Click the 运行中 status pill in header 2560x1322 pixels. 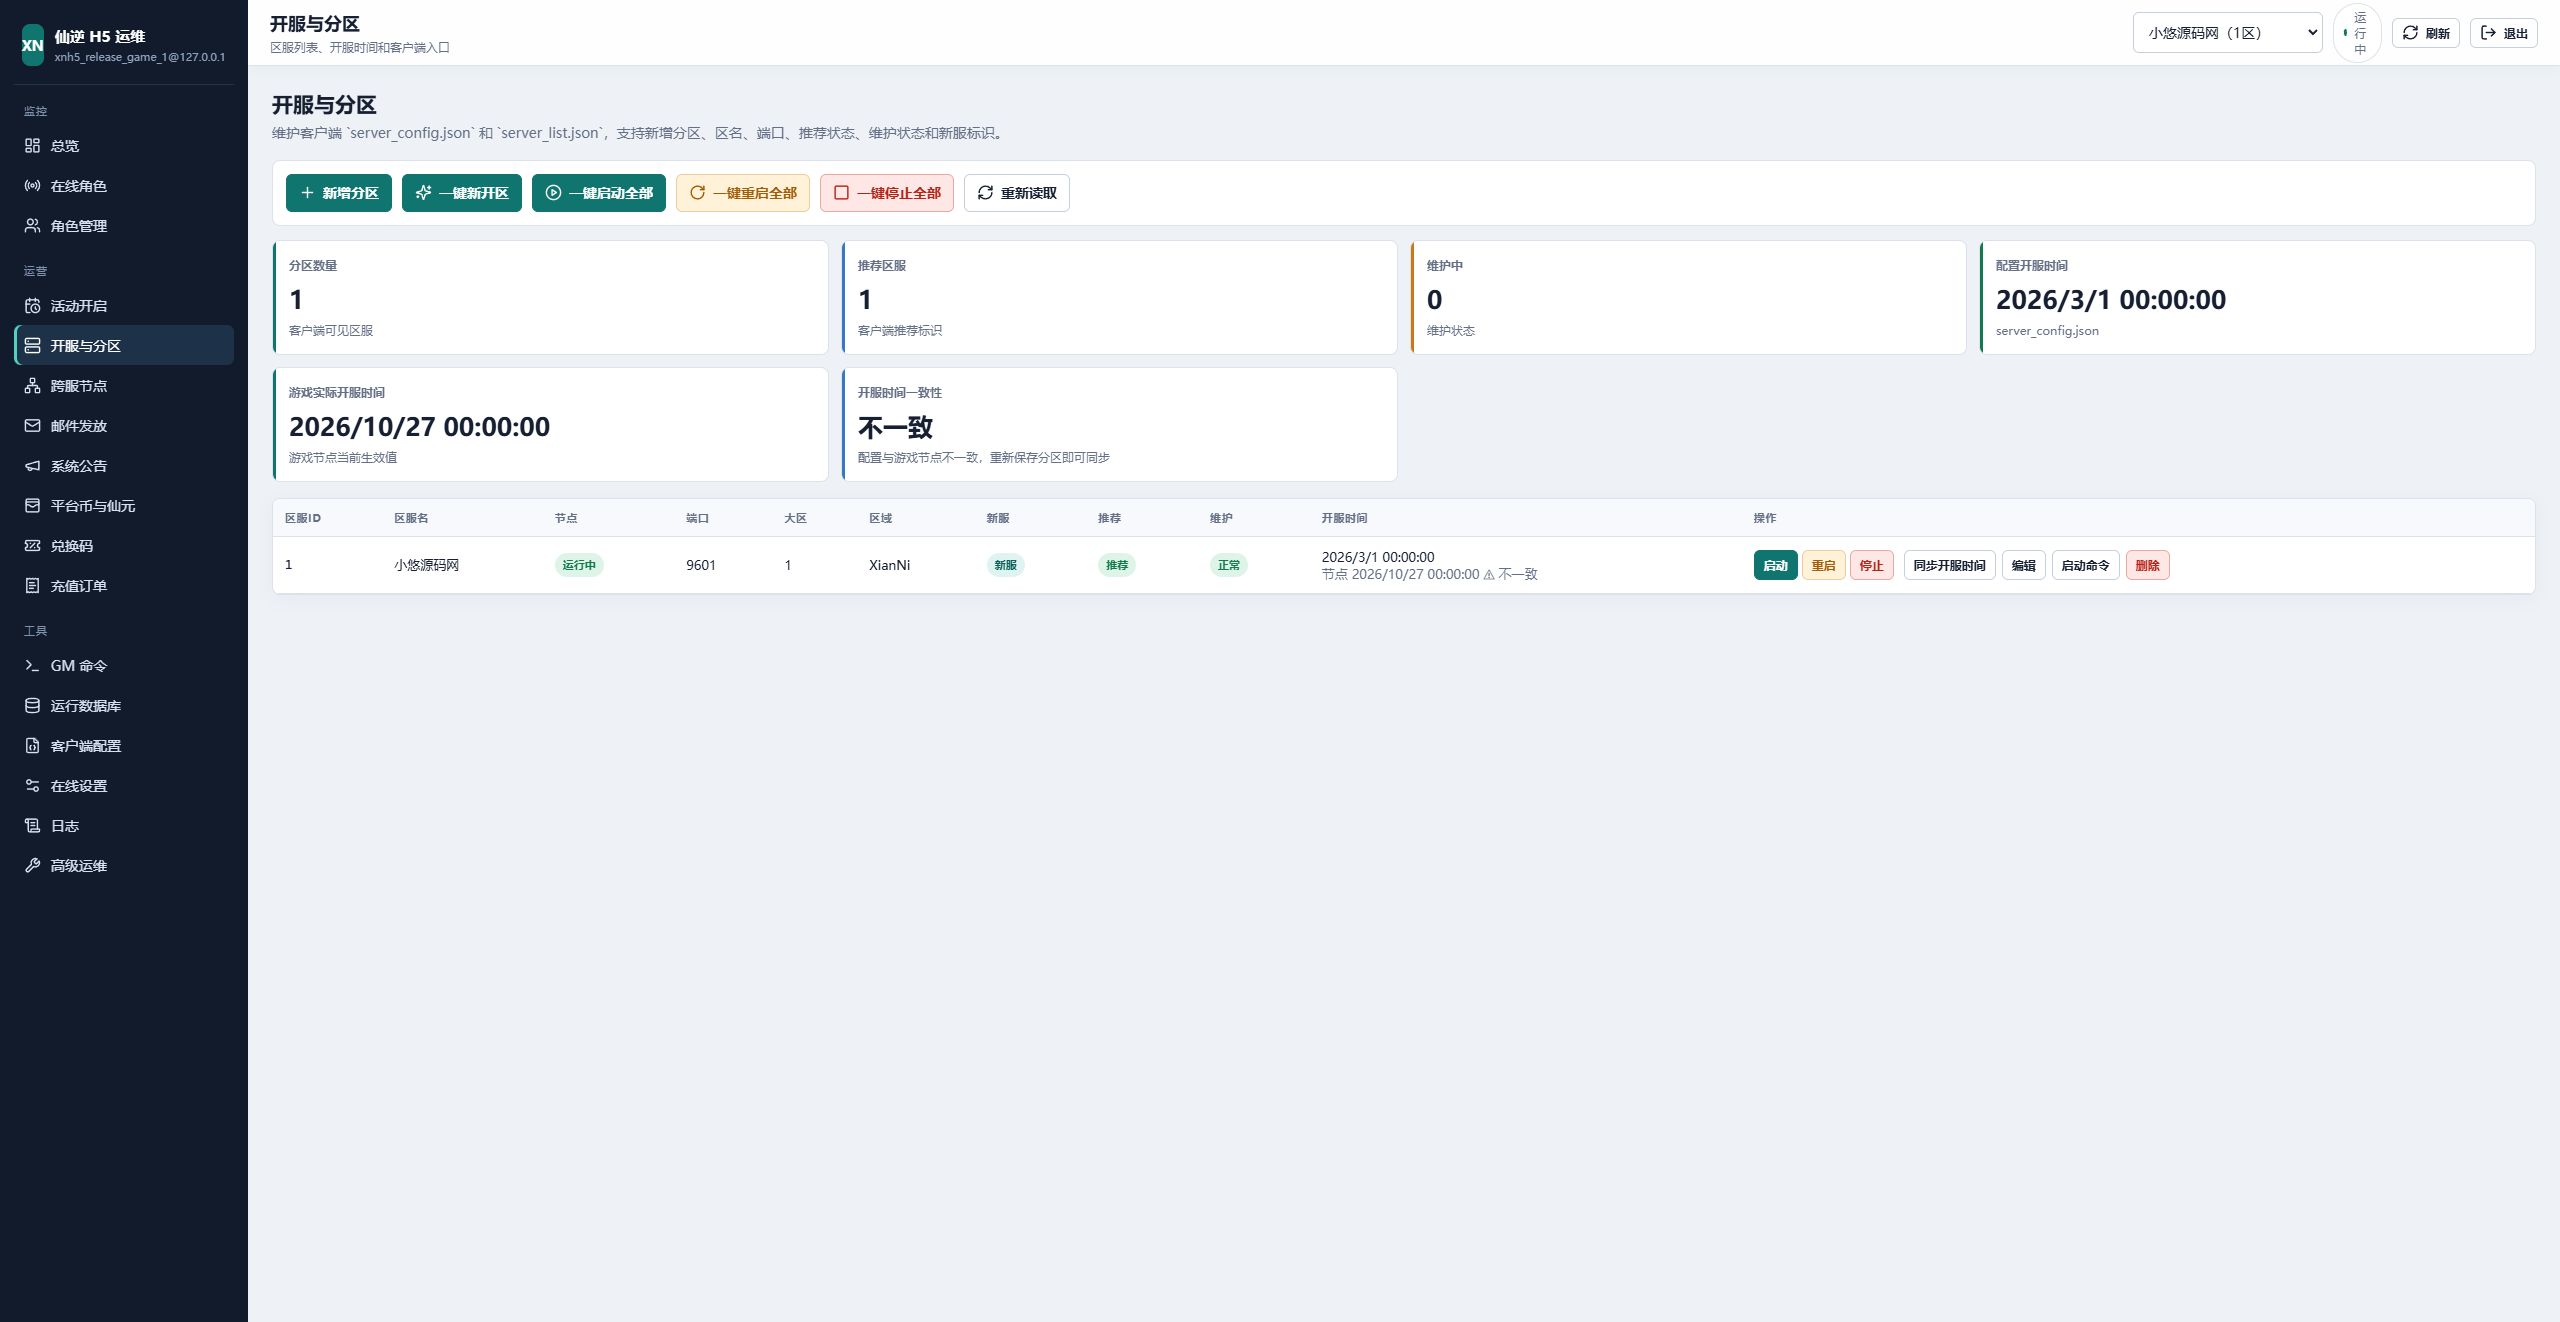click(2357, 33)
